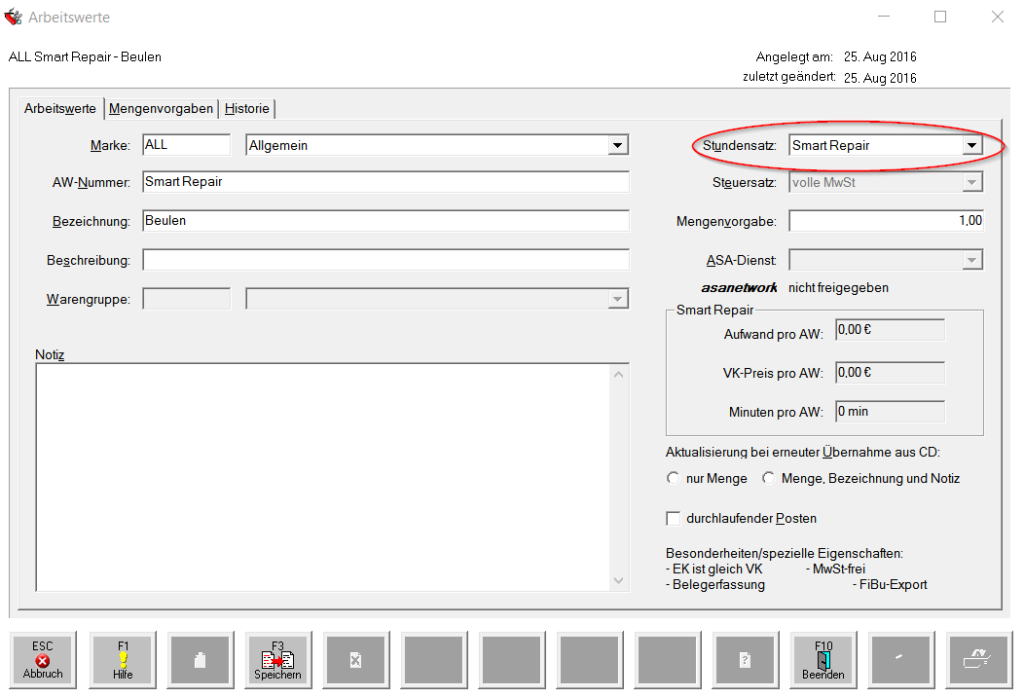The image size is (1024, 698).
Task: Open the Historie tab
Action: (247, 108)
